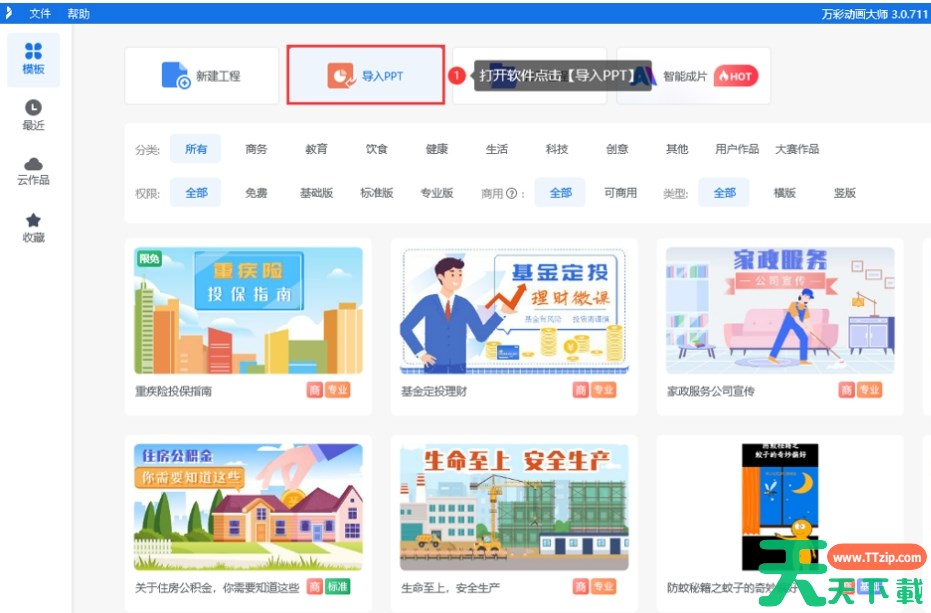Click the 重疾险投保指南 title text
Image resolution: width=931 pixels, height=613 pixels.
173,391
